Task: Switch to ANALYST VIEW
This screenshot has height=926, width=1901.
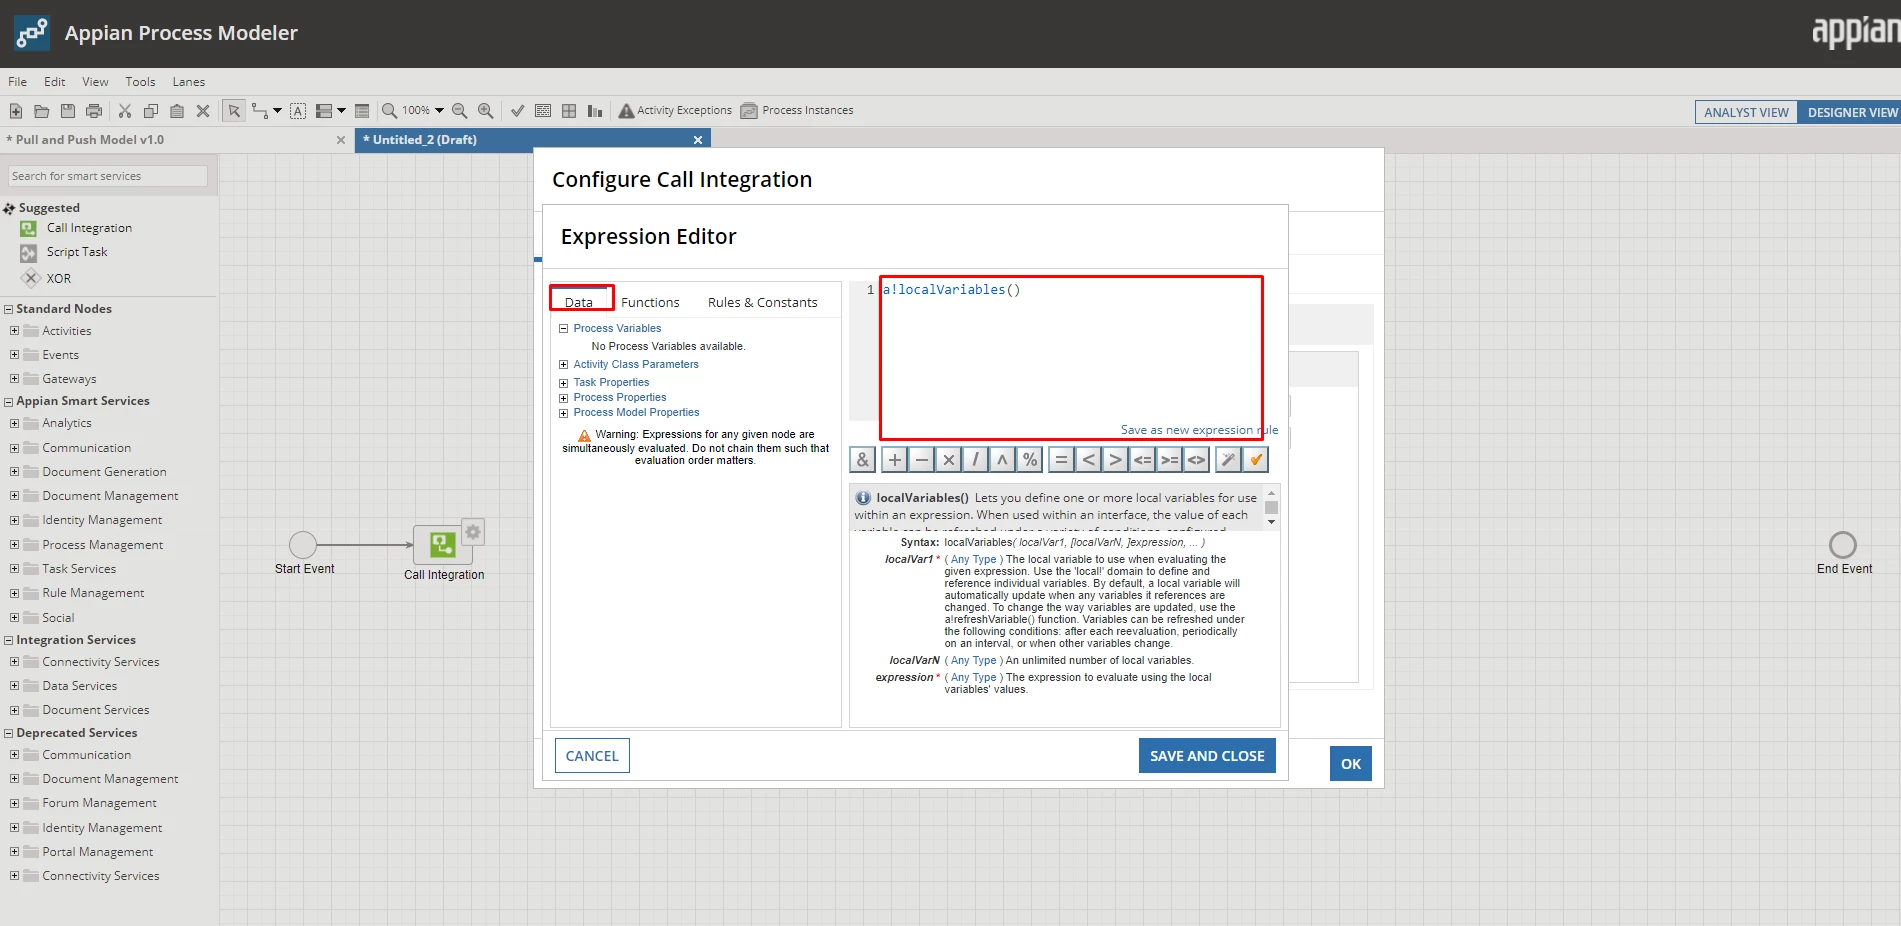Action: 1746,112
